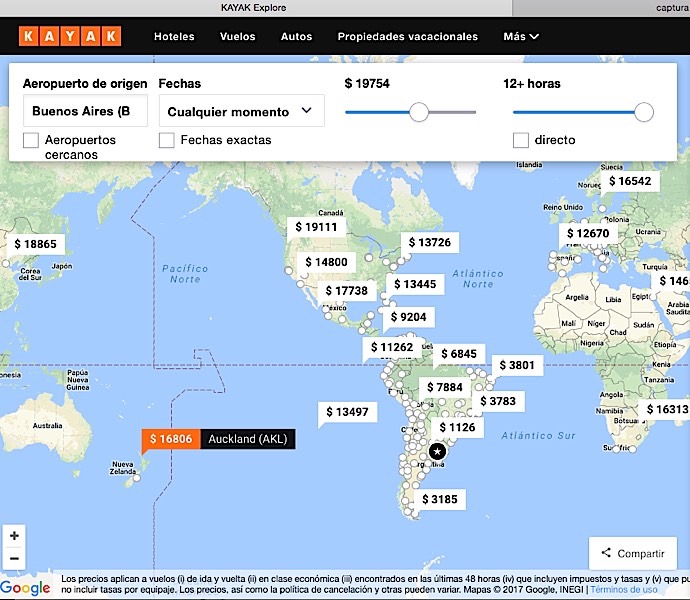
Task: Enable the Aeropuertos cercanos checkbox
Action: pyautogui.click(x=31, y=140)
